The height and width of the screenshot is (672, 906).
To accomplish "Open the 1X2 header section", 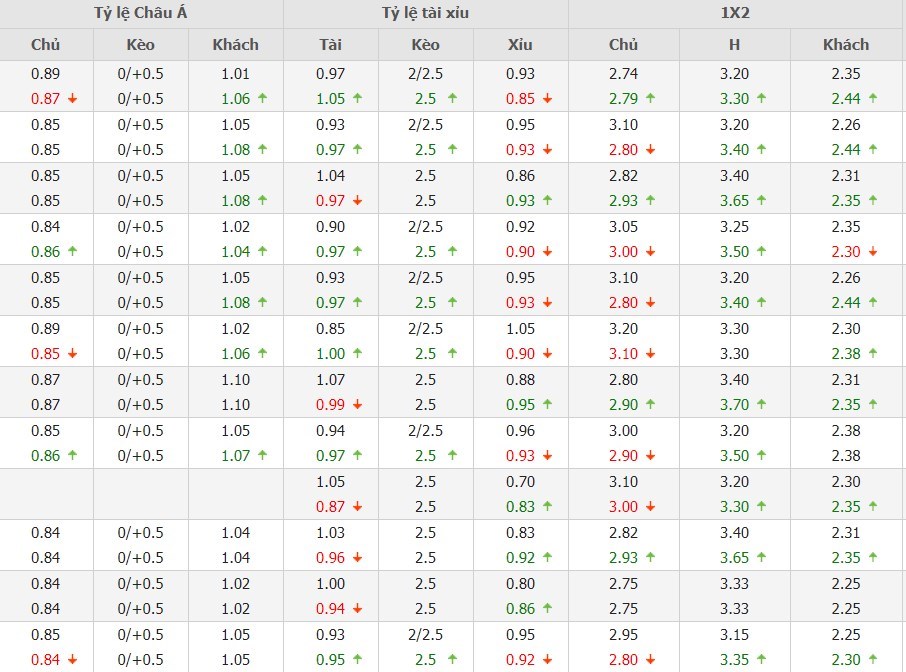I will pos(736,13).
